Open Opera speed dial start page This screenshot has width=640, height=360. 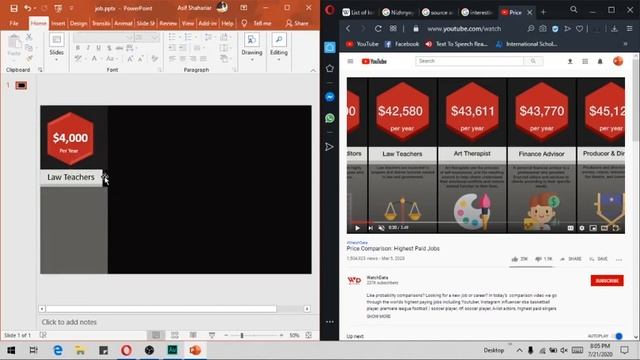pyautogui.click(x=393, y=29)
